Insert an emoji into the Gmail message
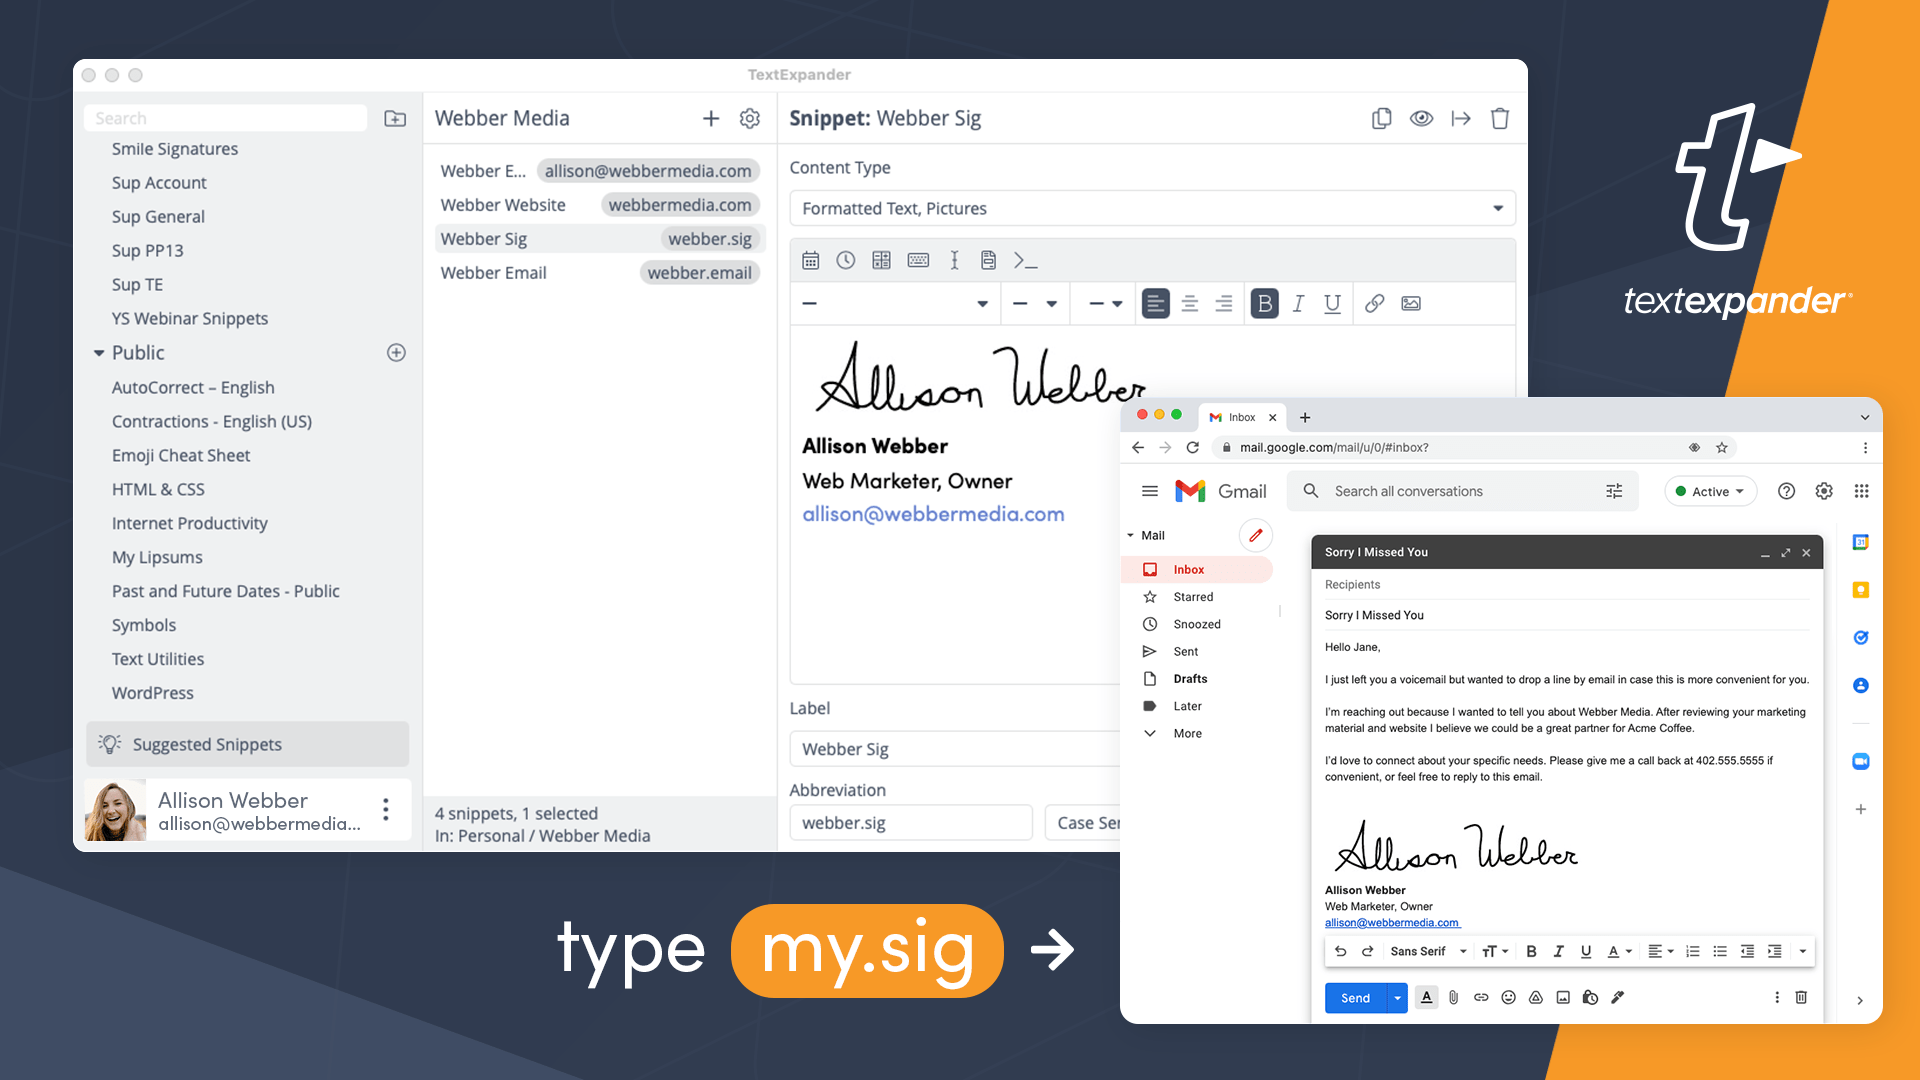 point(1508,997)
